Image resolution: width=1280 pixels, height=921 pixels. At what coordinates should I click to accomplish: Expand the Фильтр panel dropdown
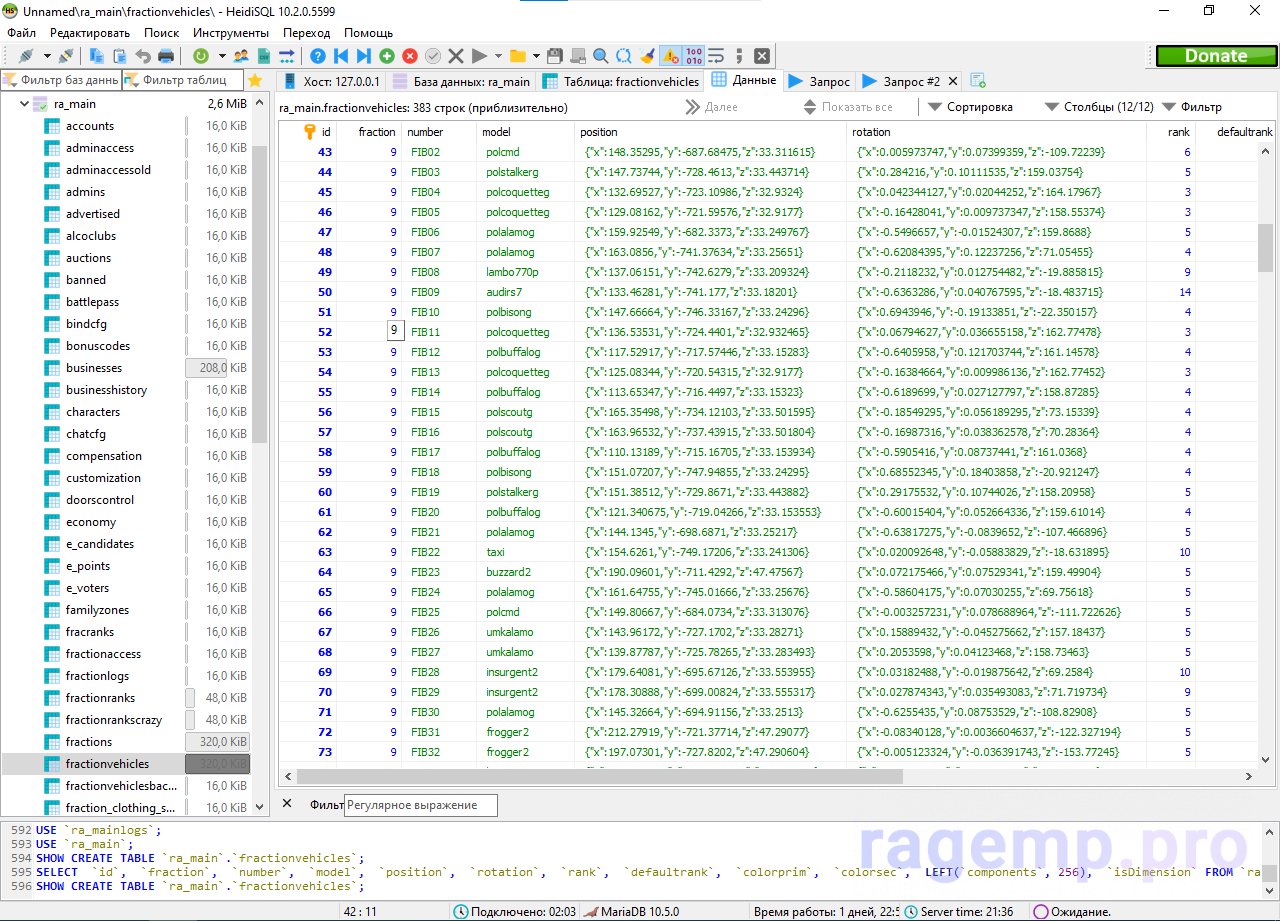1191,107
